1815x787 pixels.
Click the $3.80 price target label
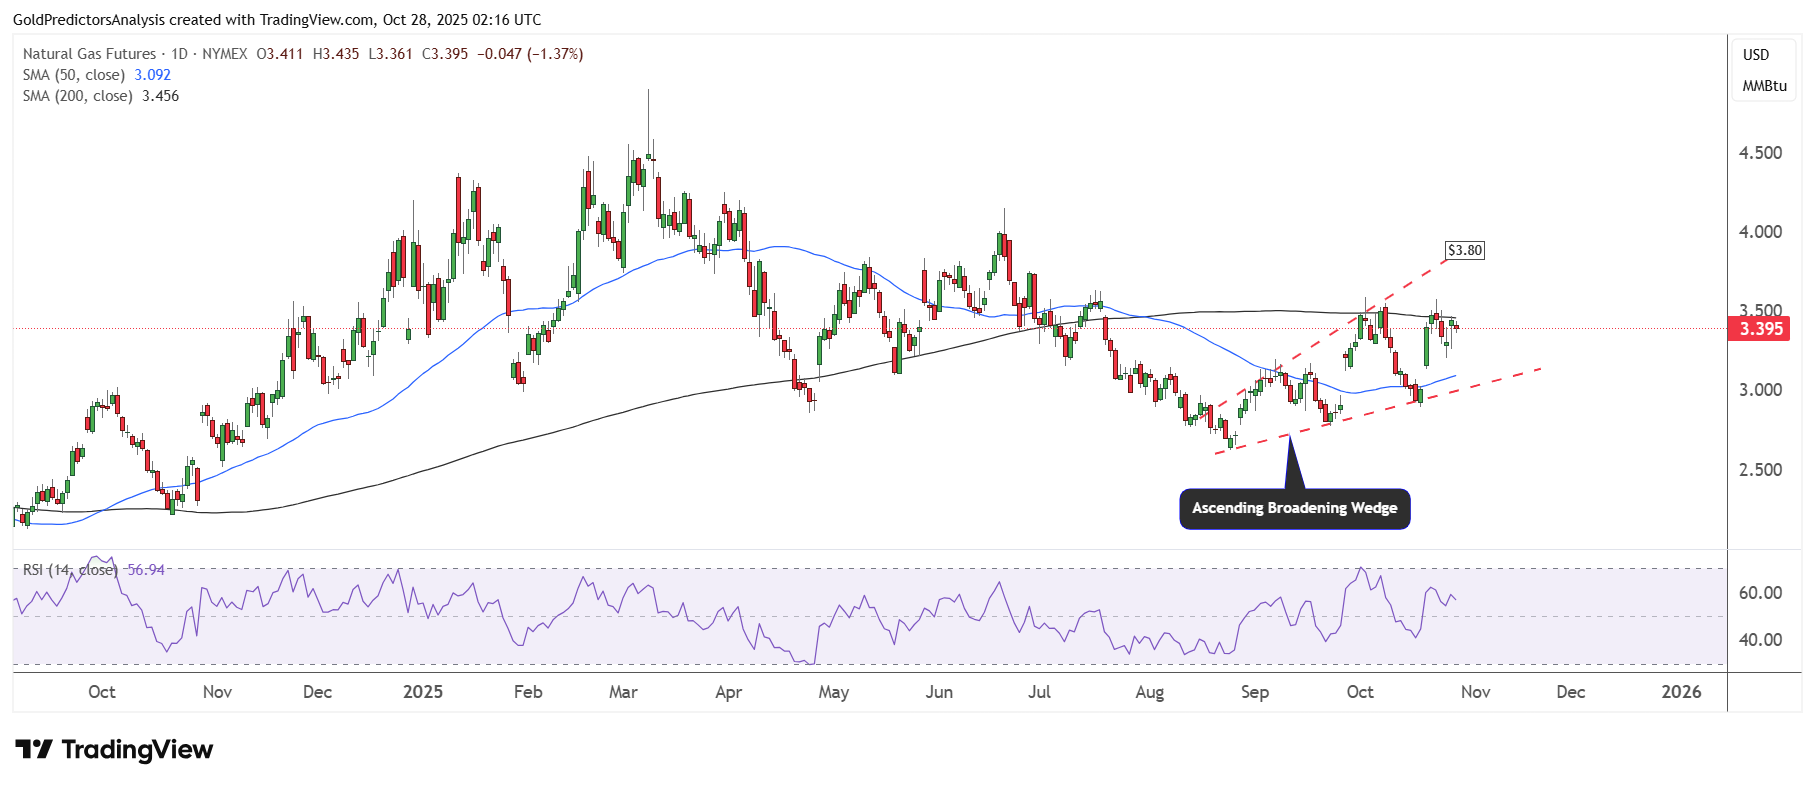click(1465, 250)
